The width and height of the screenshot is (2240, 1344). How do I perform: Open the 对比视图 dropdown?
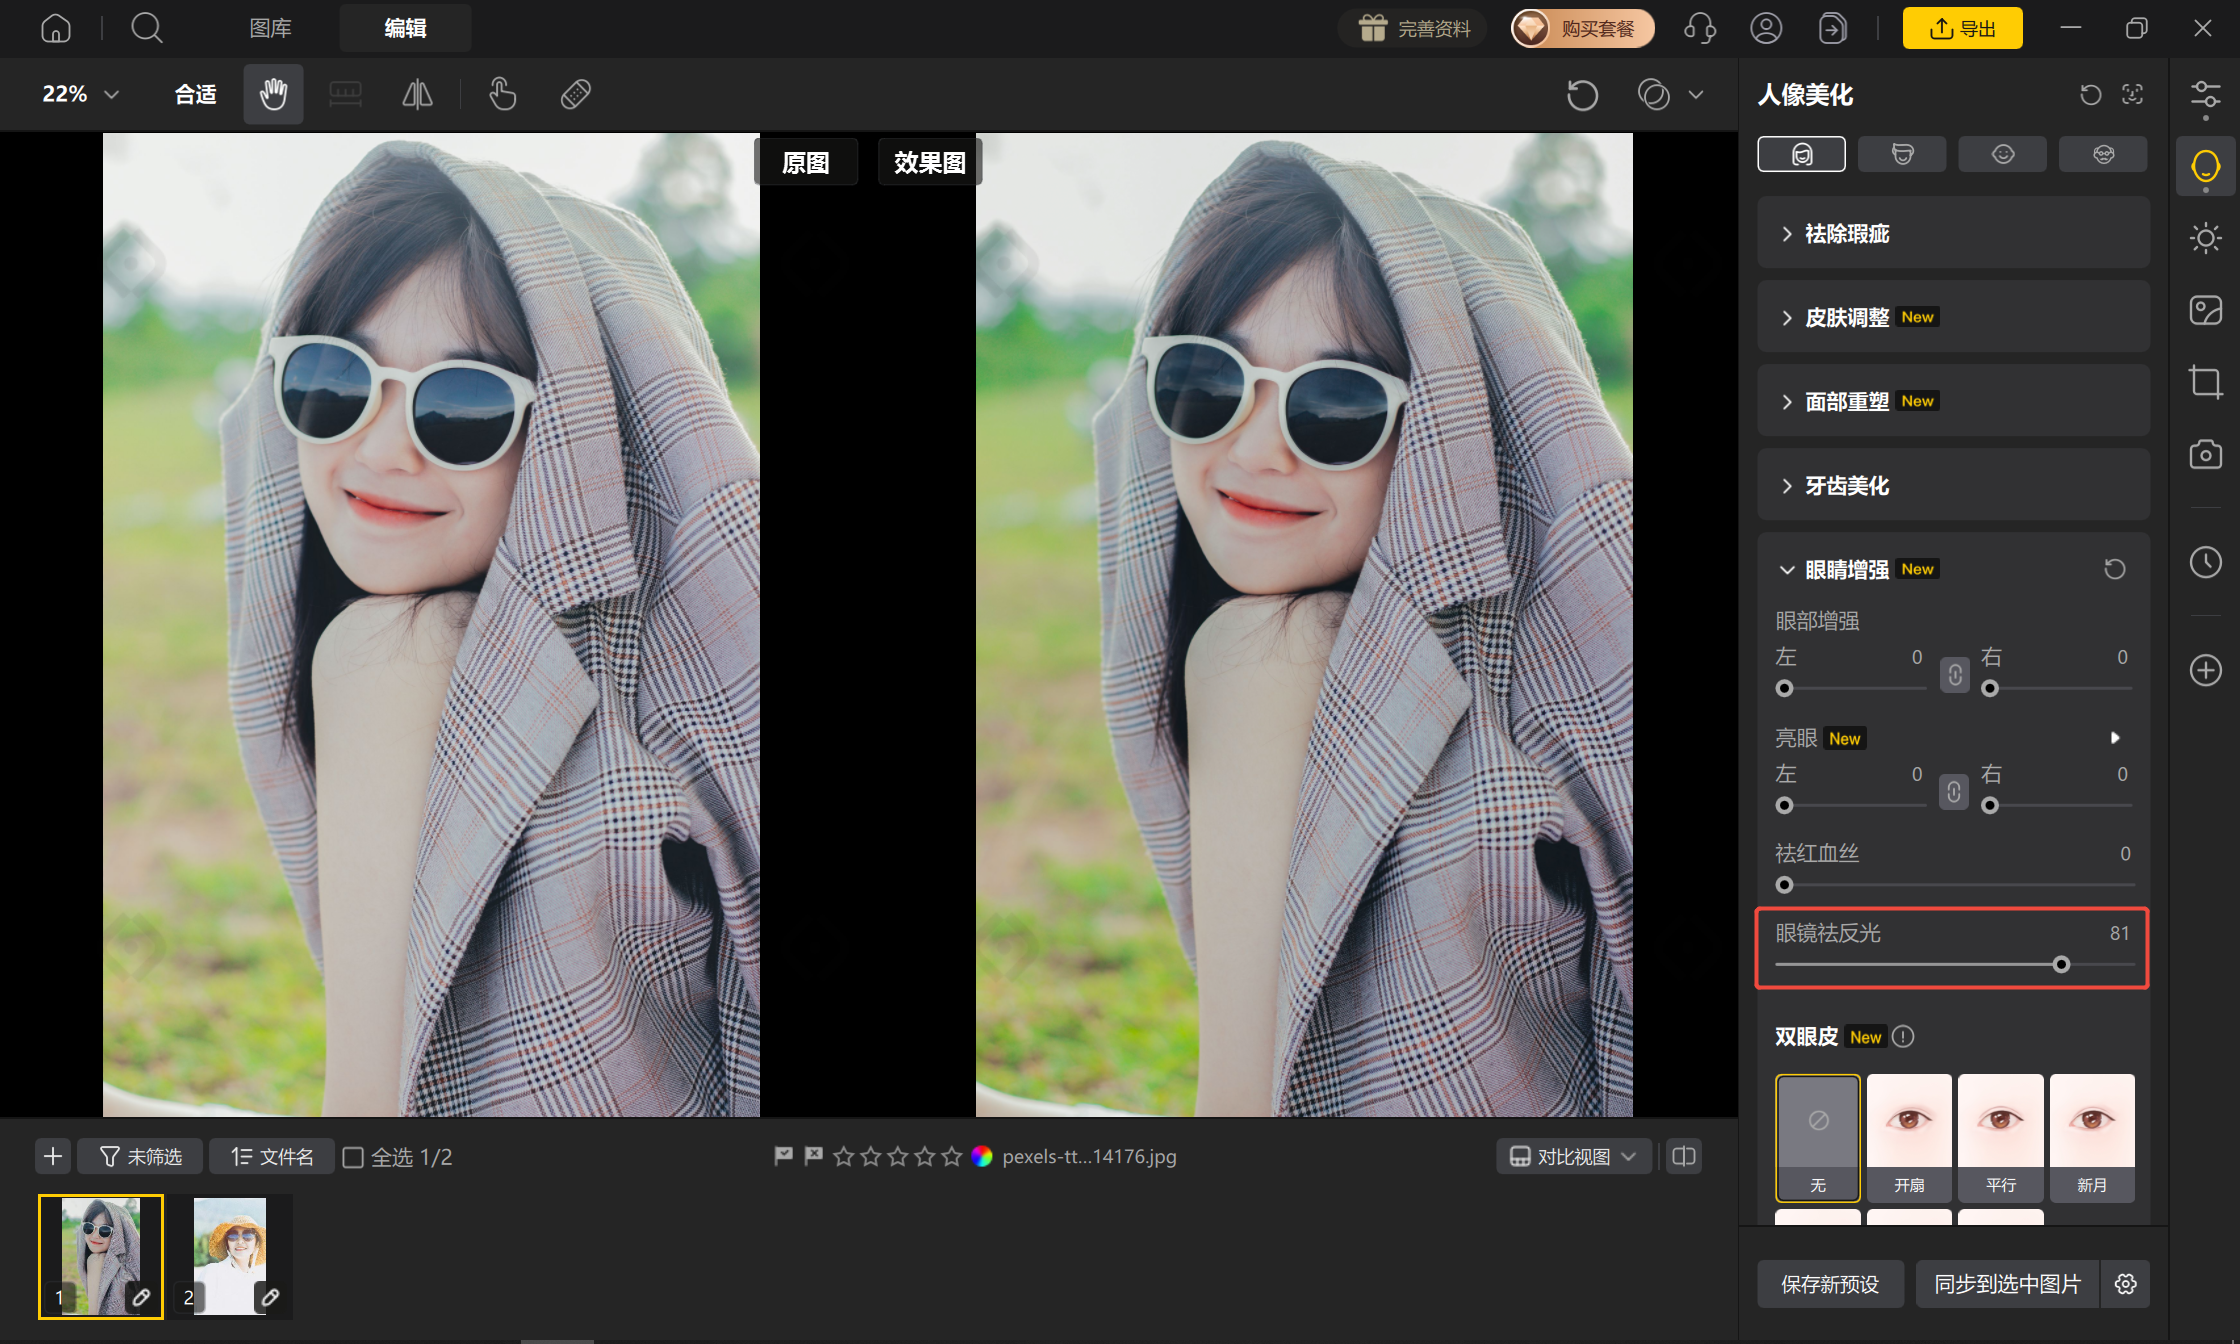[x=1573, y=1156]
